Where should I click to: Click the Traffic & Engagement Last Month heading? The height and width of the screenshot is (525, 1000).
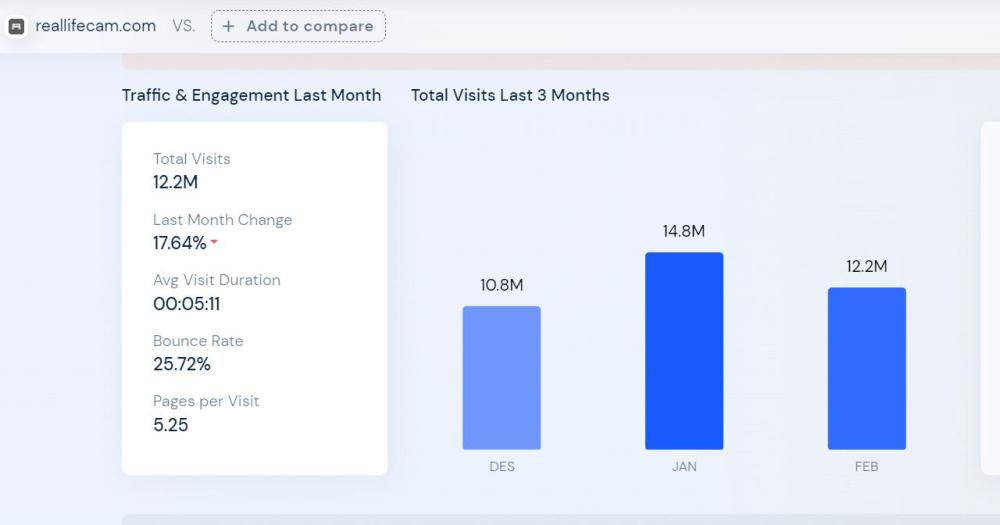pos(251,95)
